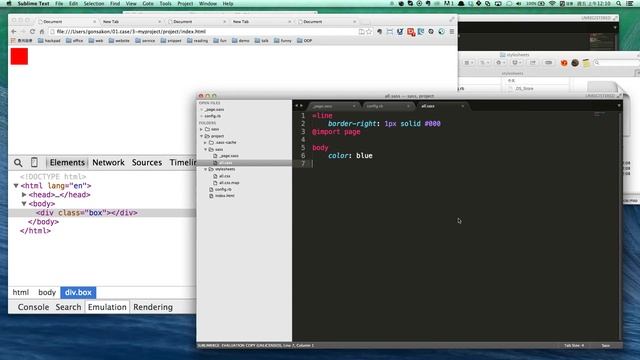The width and height of the screenshot is (640, 360).
Task: Click the red extension icon in Chrome's toolbar
Action: coord(411,31)
